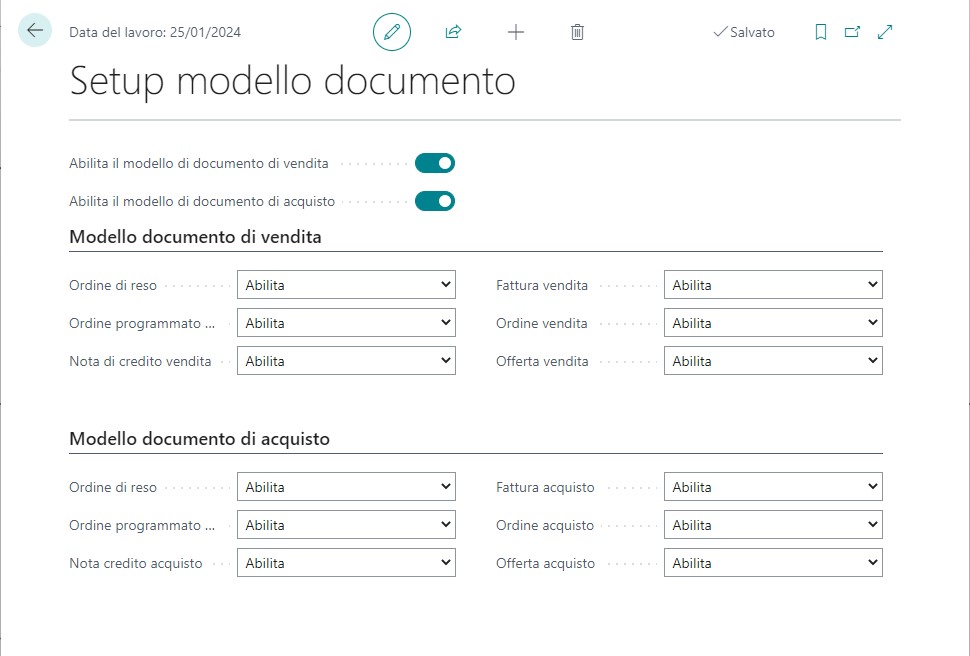Toggle Abilita il modello di documento di vendita
The image size is (970, 656).
(435, 163)
